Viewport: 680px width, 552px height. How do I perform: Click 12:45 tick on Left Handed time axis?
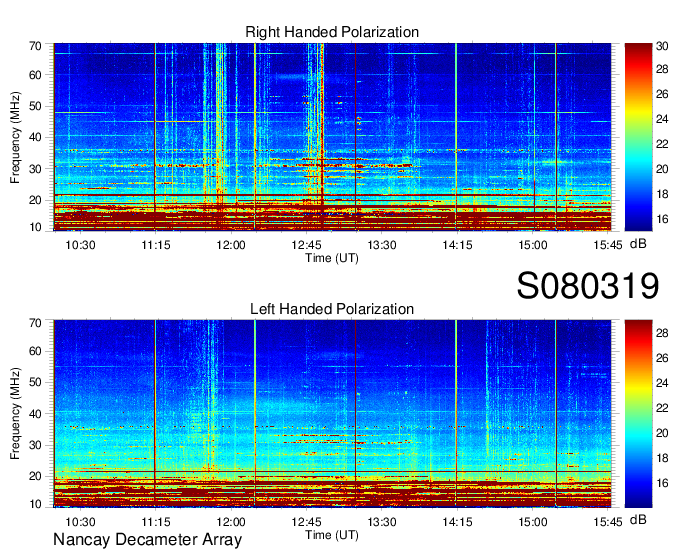coord(307,522)
